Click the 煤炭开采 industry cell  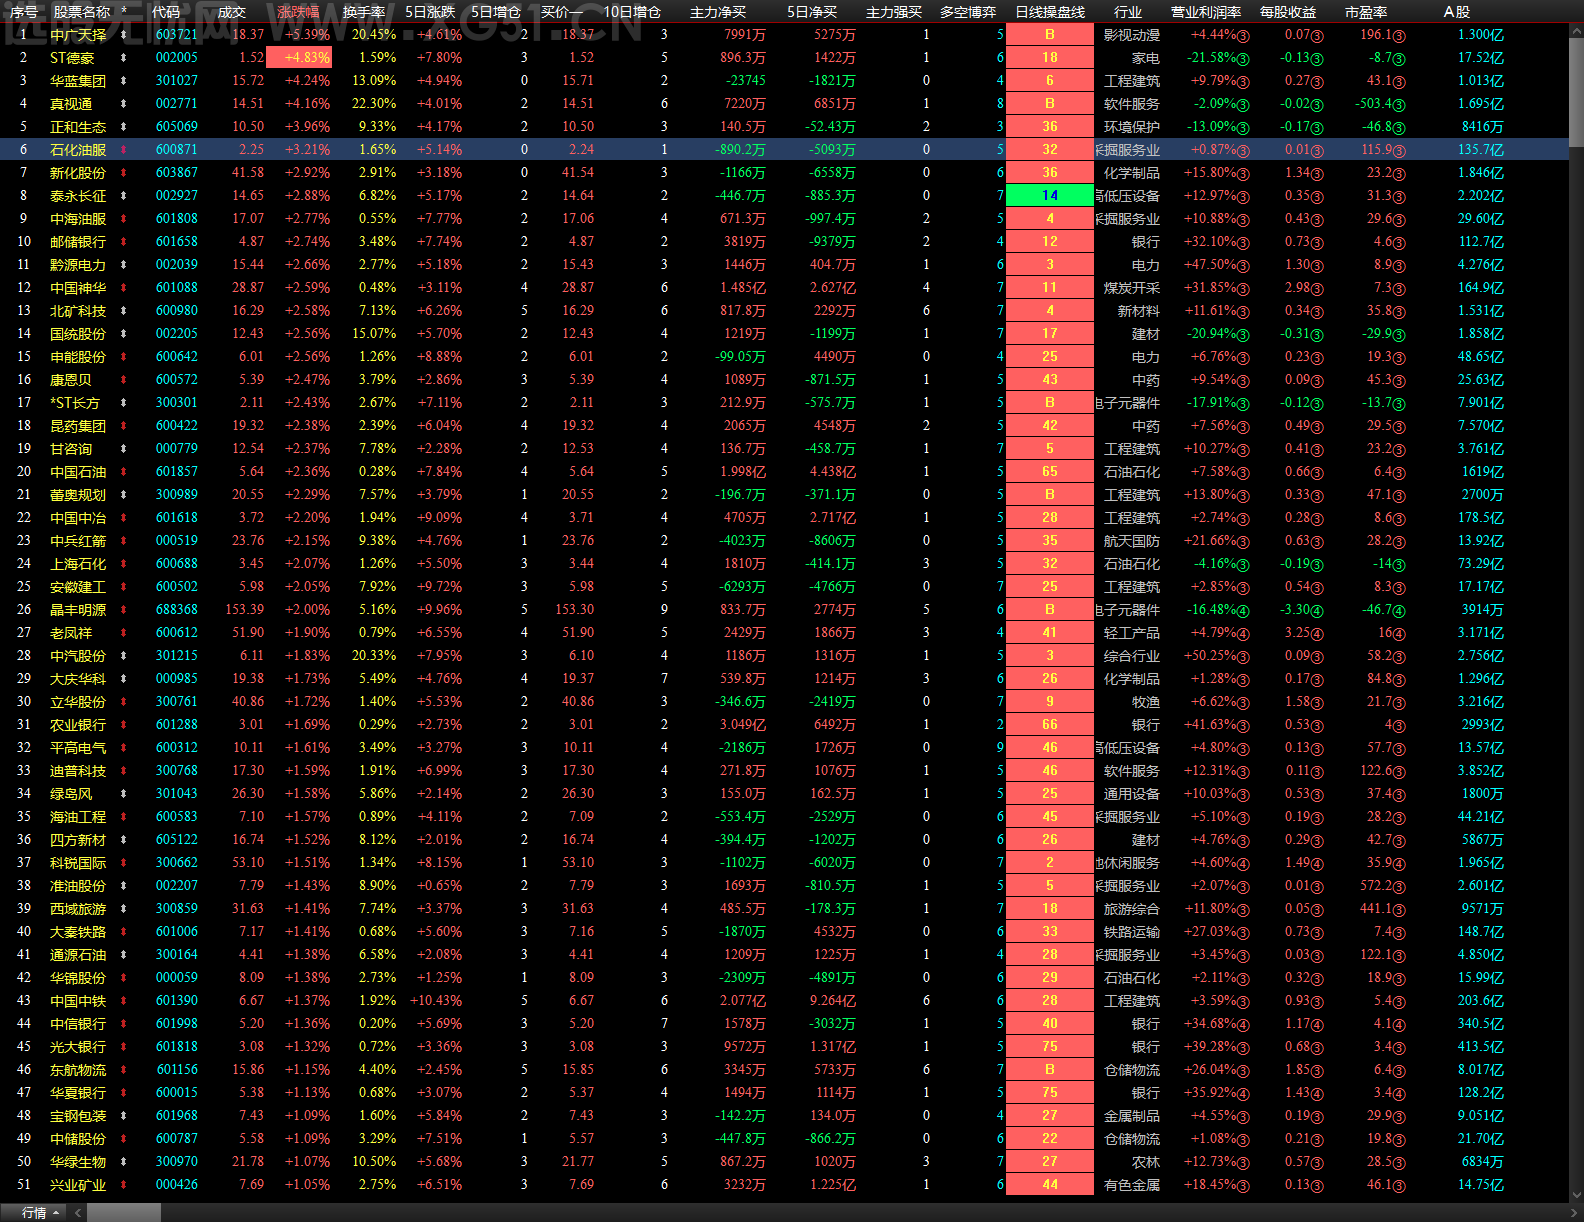point(1132,288)
